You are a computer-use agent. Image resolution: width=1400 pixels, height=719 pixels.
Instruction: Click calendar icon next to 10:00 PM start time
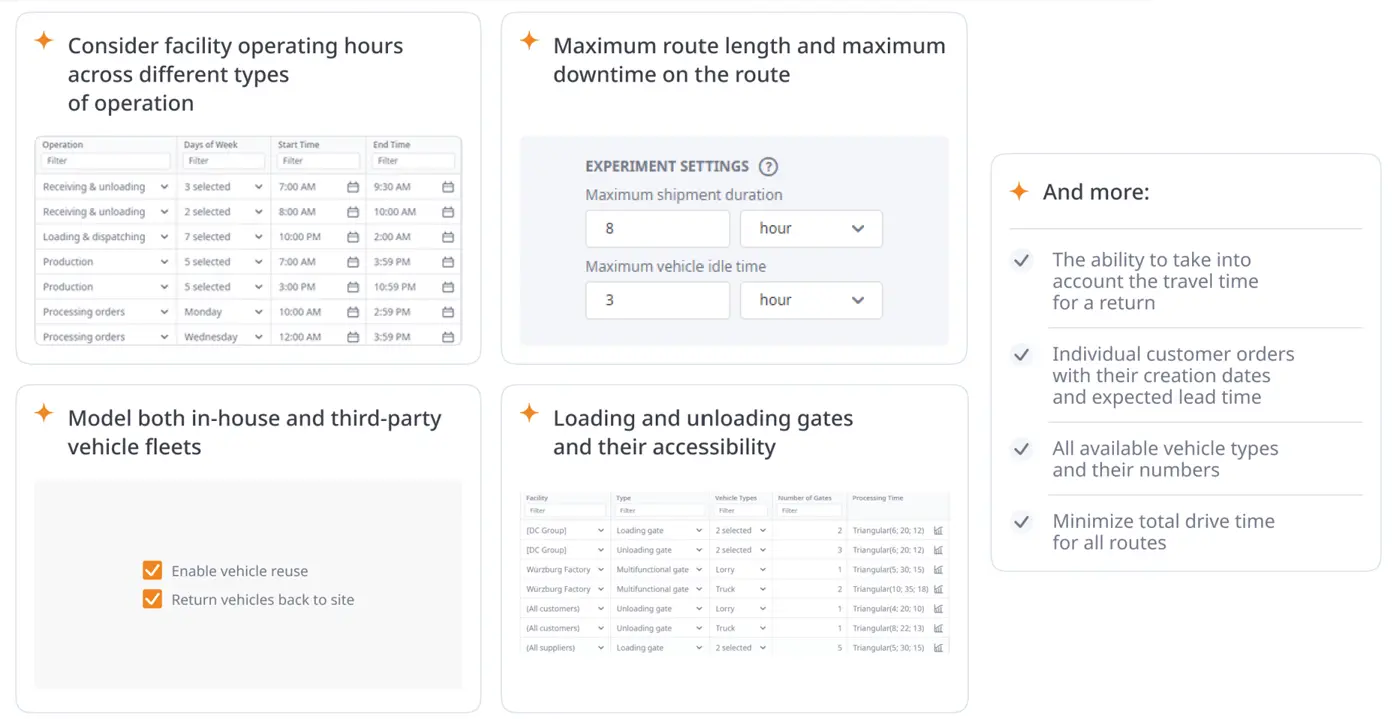click(353, 237)
